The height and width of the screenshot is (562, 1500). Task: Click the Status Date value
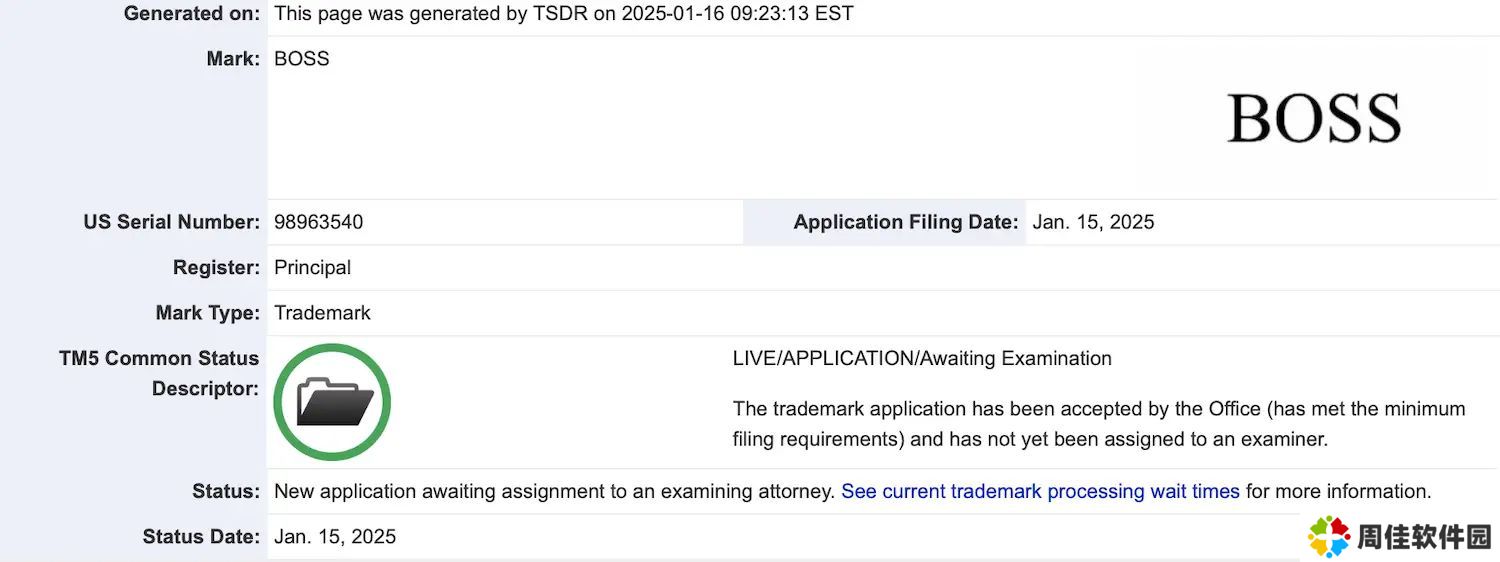335,537
